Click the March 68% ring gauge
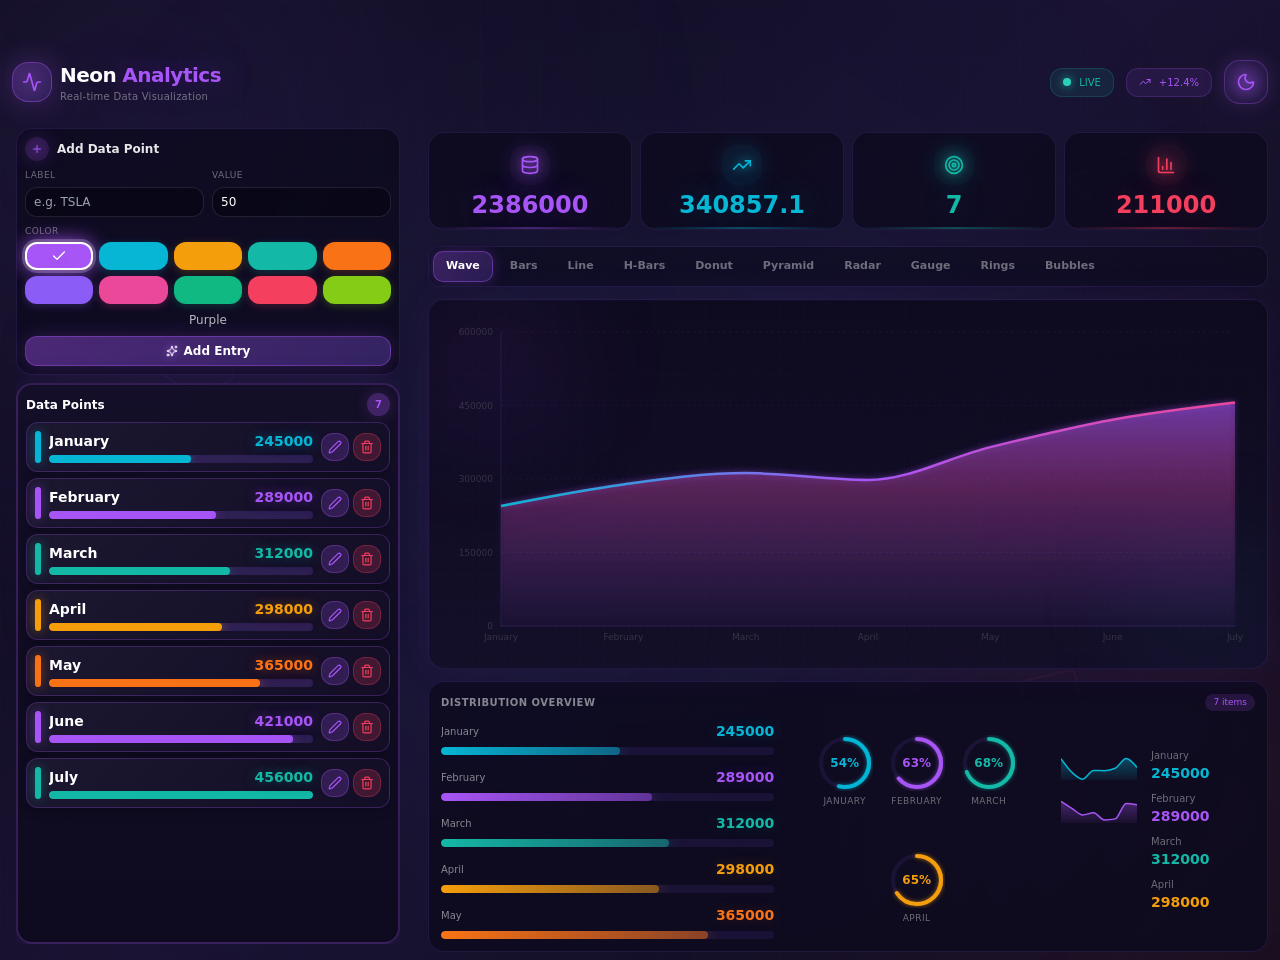This screenshot has width=1280, height=960. [x=989, y=763]
